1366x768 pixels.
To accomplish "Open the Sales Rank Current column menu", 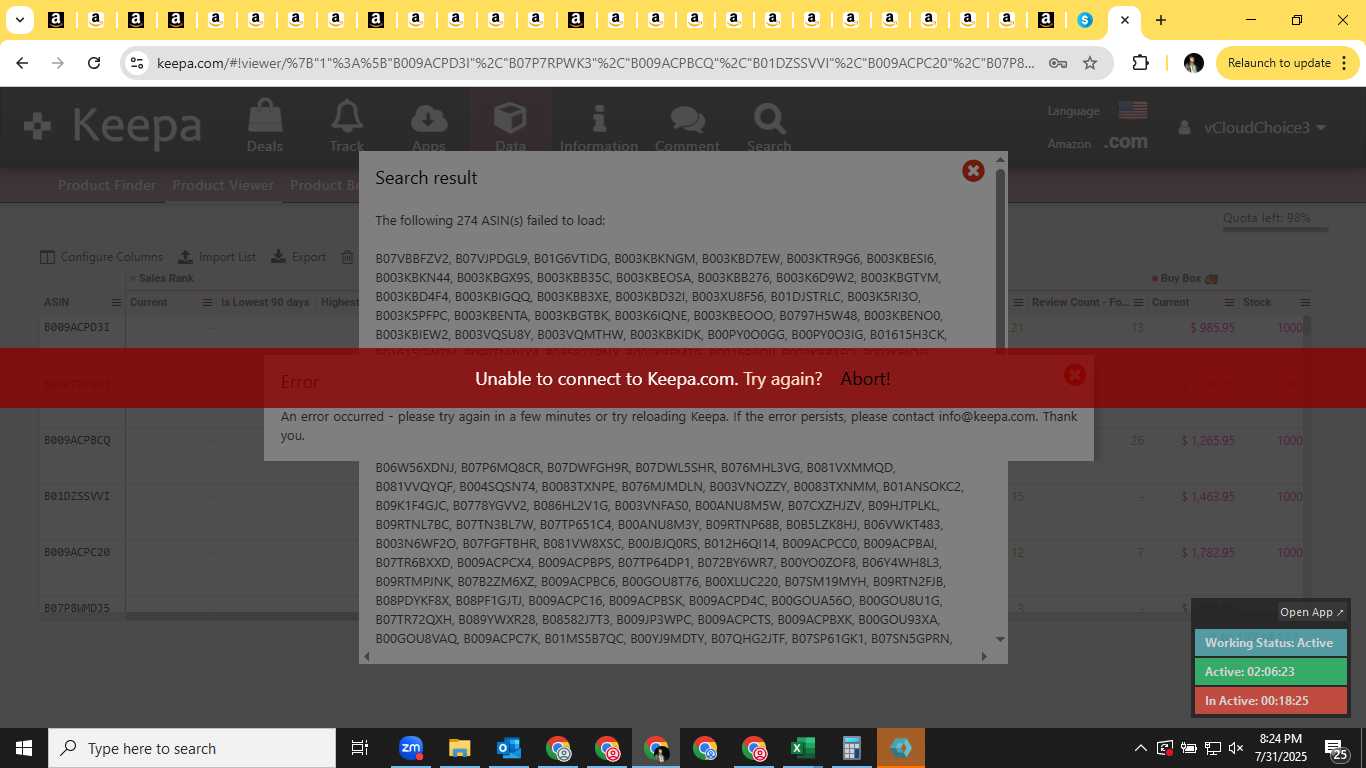I will (208, 302).
